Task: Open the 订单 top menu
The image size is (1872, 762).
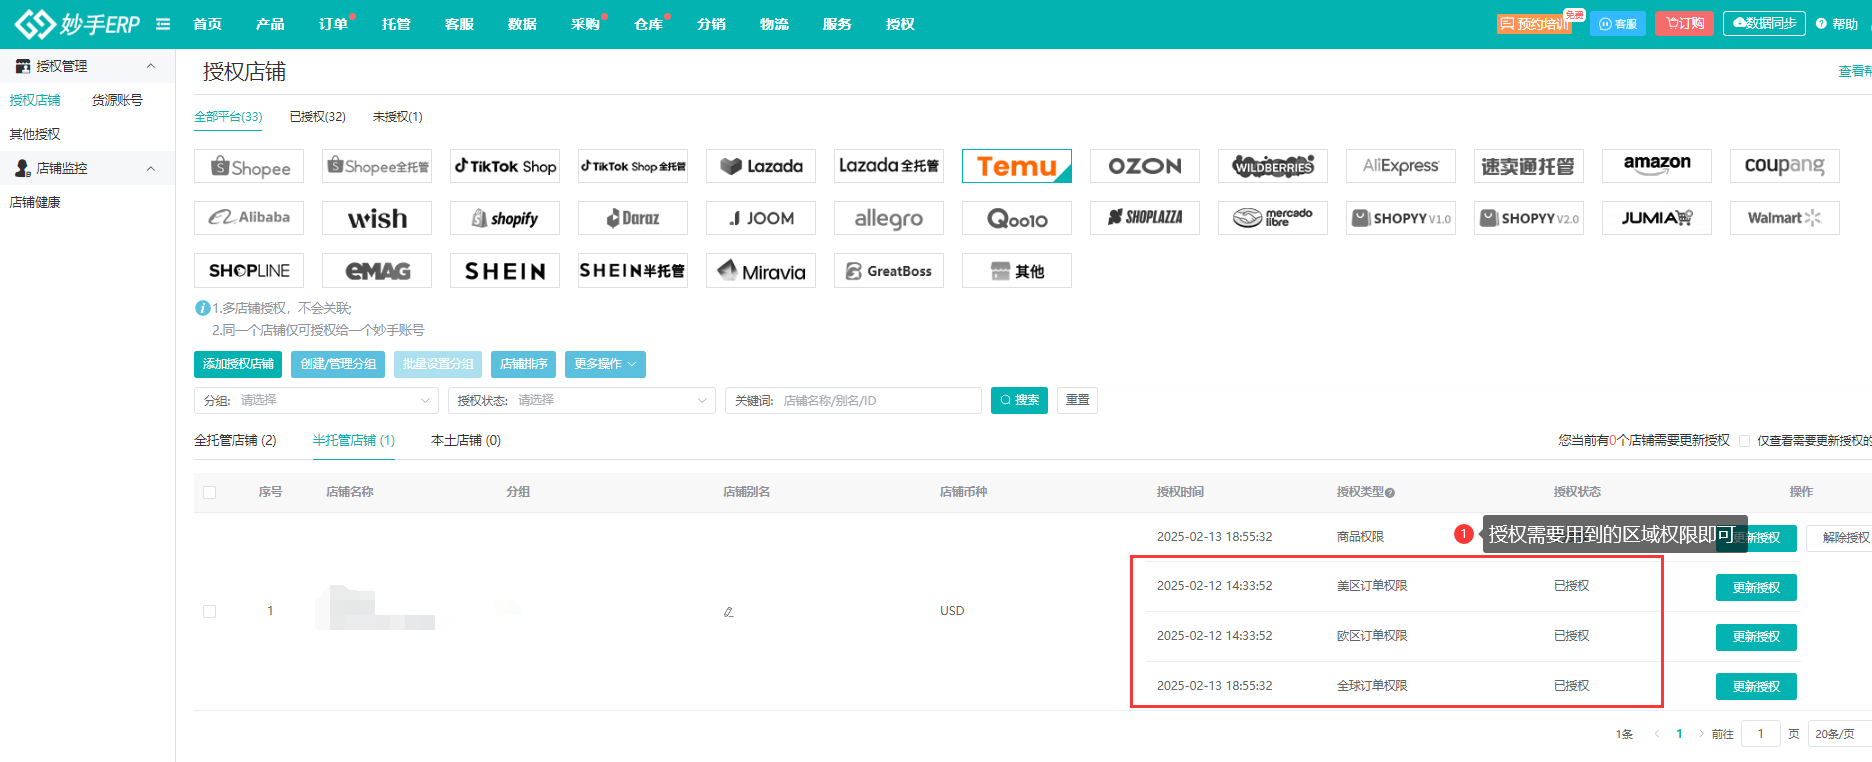Action: click(x=333, y=24)
